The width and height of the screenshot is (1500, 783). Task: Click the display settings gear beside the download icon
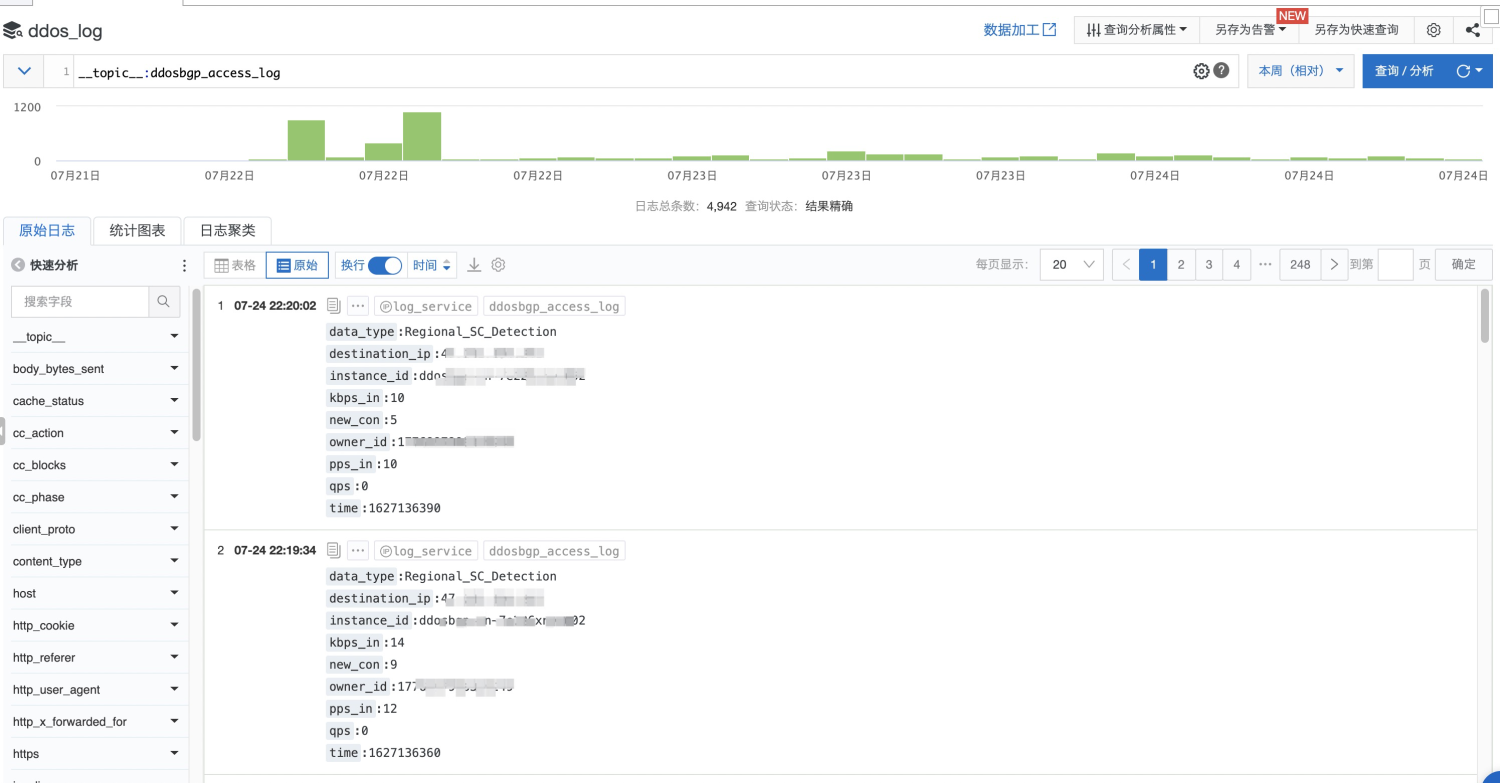[x=498, y=264]
